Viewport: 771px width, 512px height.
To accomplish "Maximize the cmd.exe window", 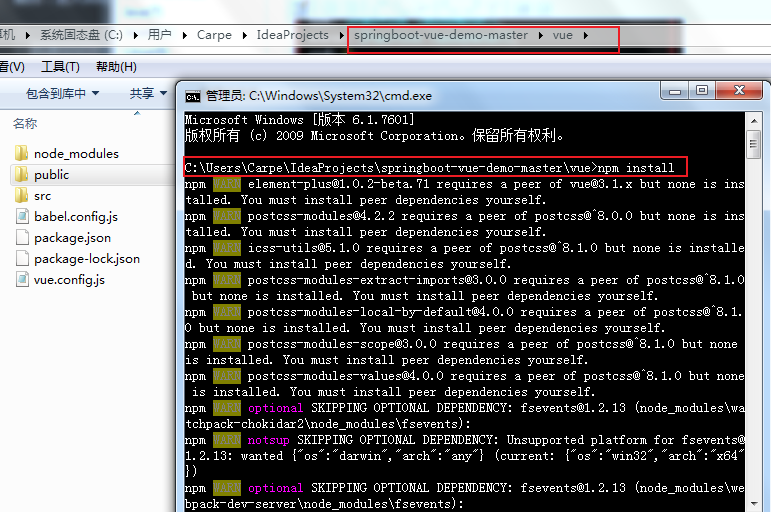I will pyautogui.click(x=702, y=91).
